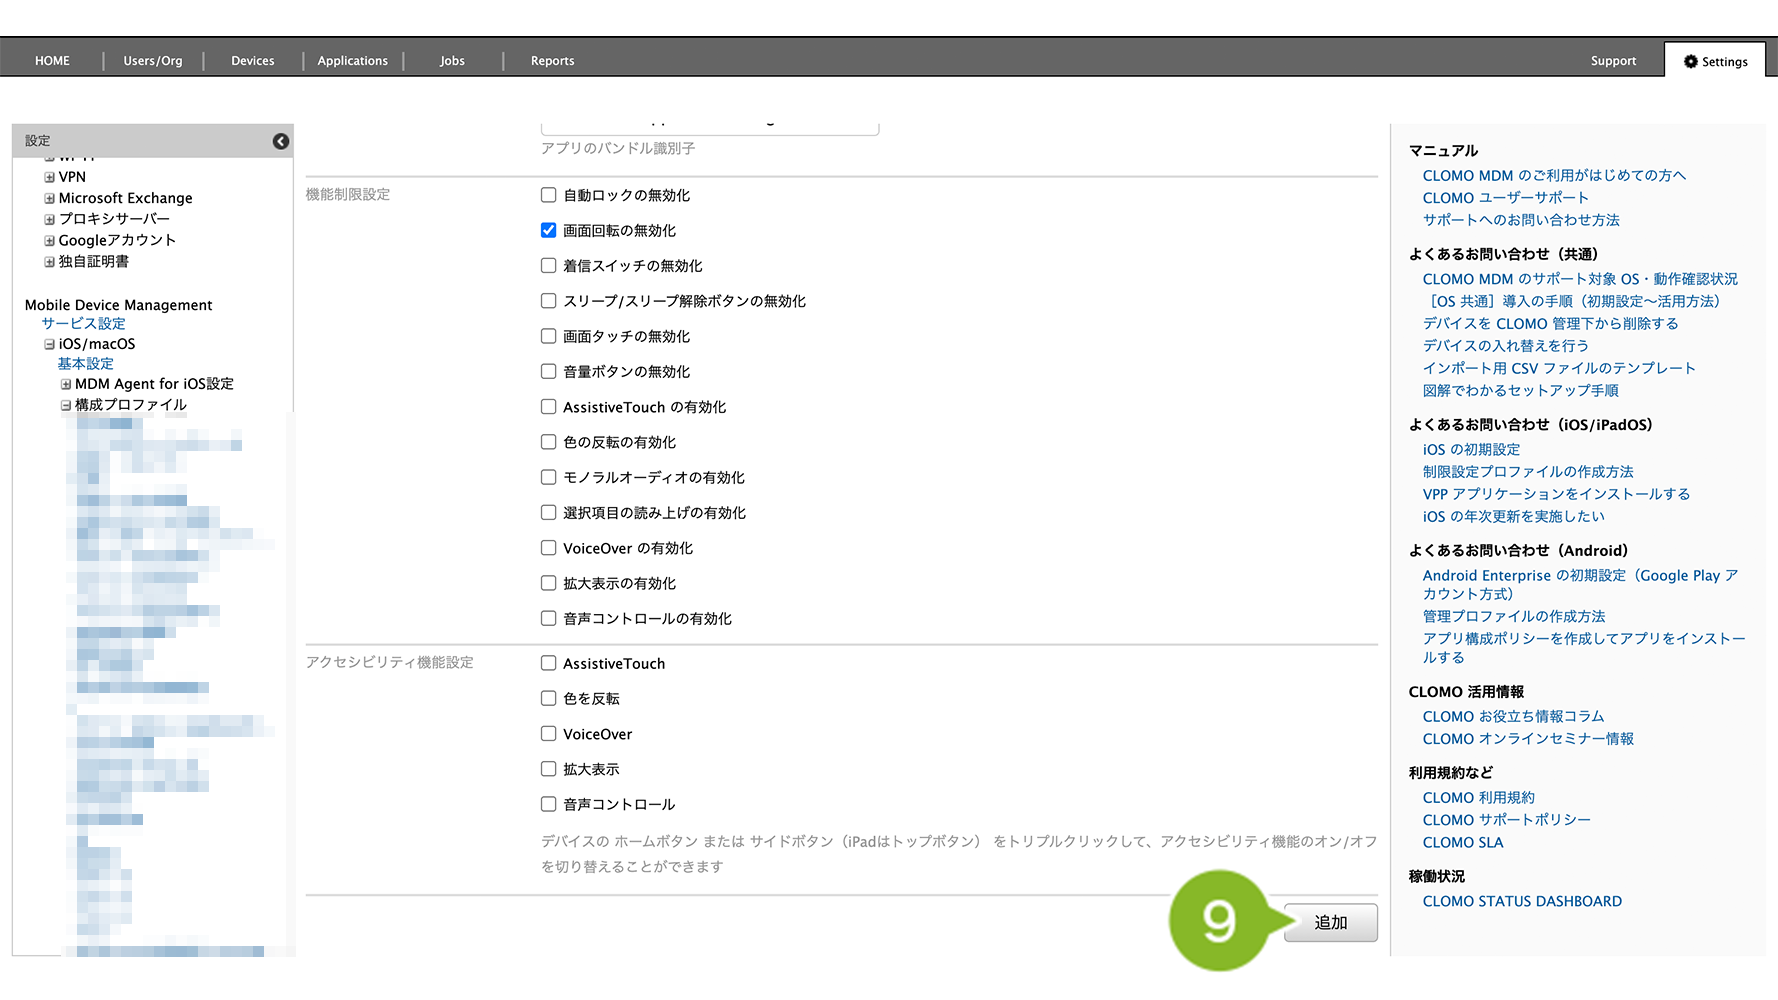Uncheck 画面回転の無効化 checkbox
1778x1000 pixels.
pos(548,230)
